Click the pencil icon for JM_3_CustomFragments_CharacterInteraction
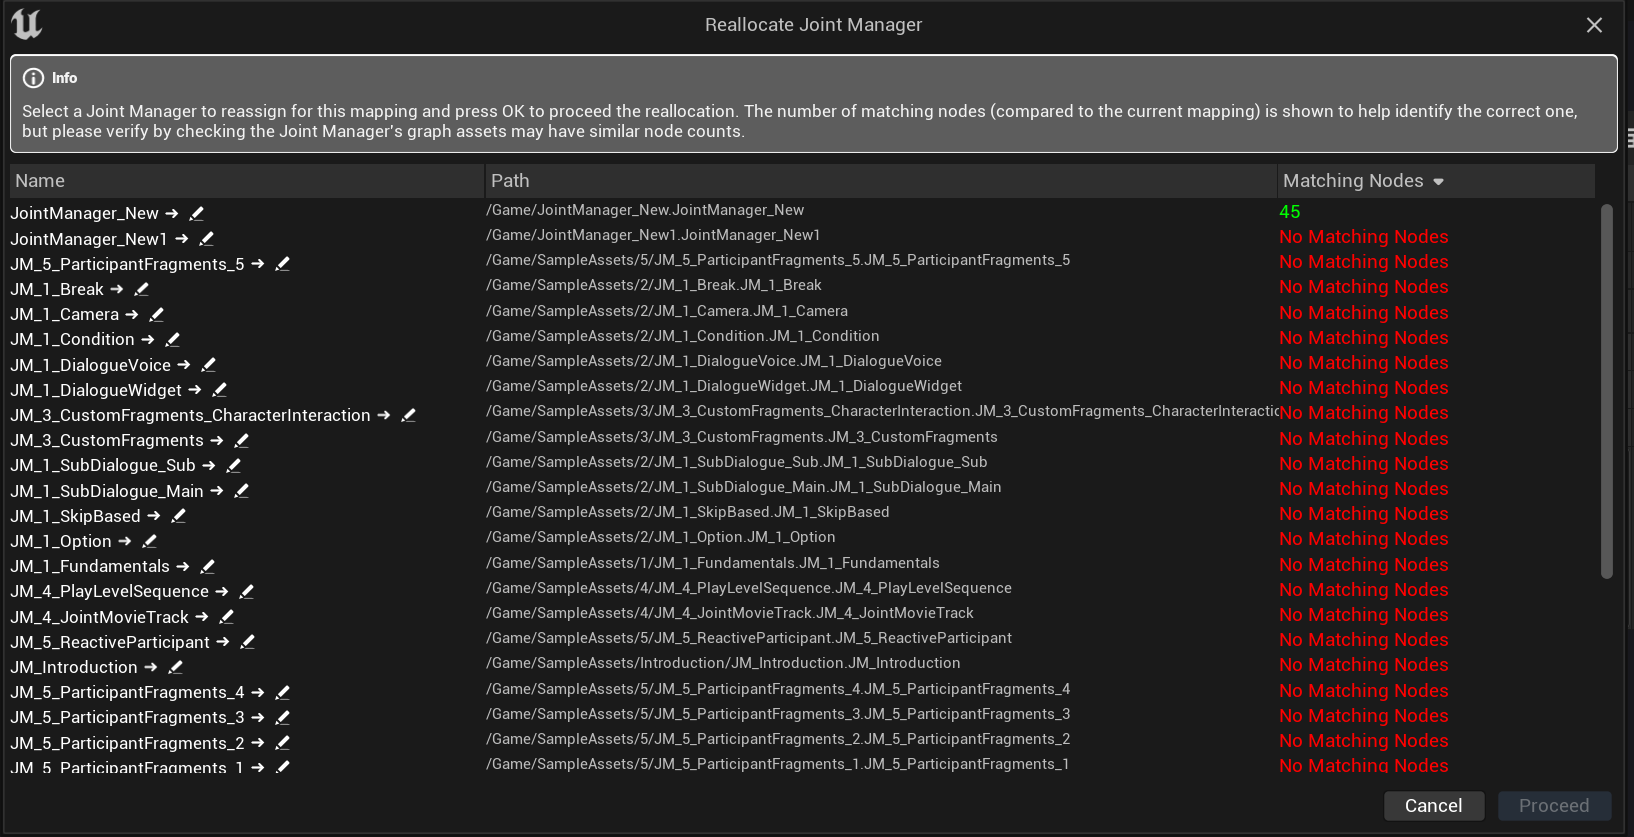The width and height of the screenshot is (1634, 837). [409, 415]
